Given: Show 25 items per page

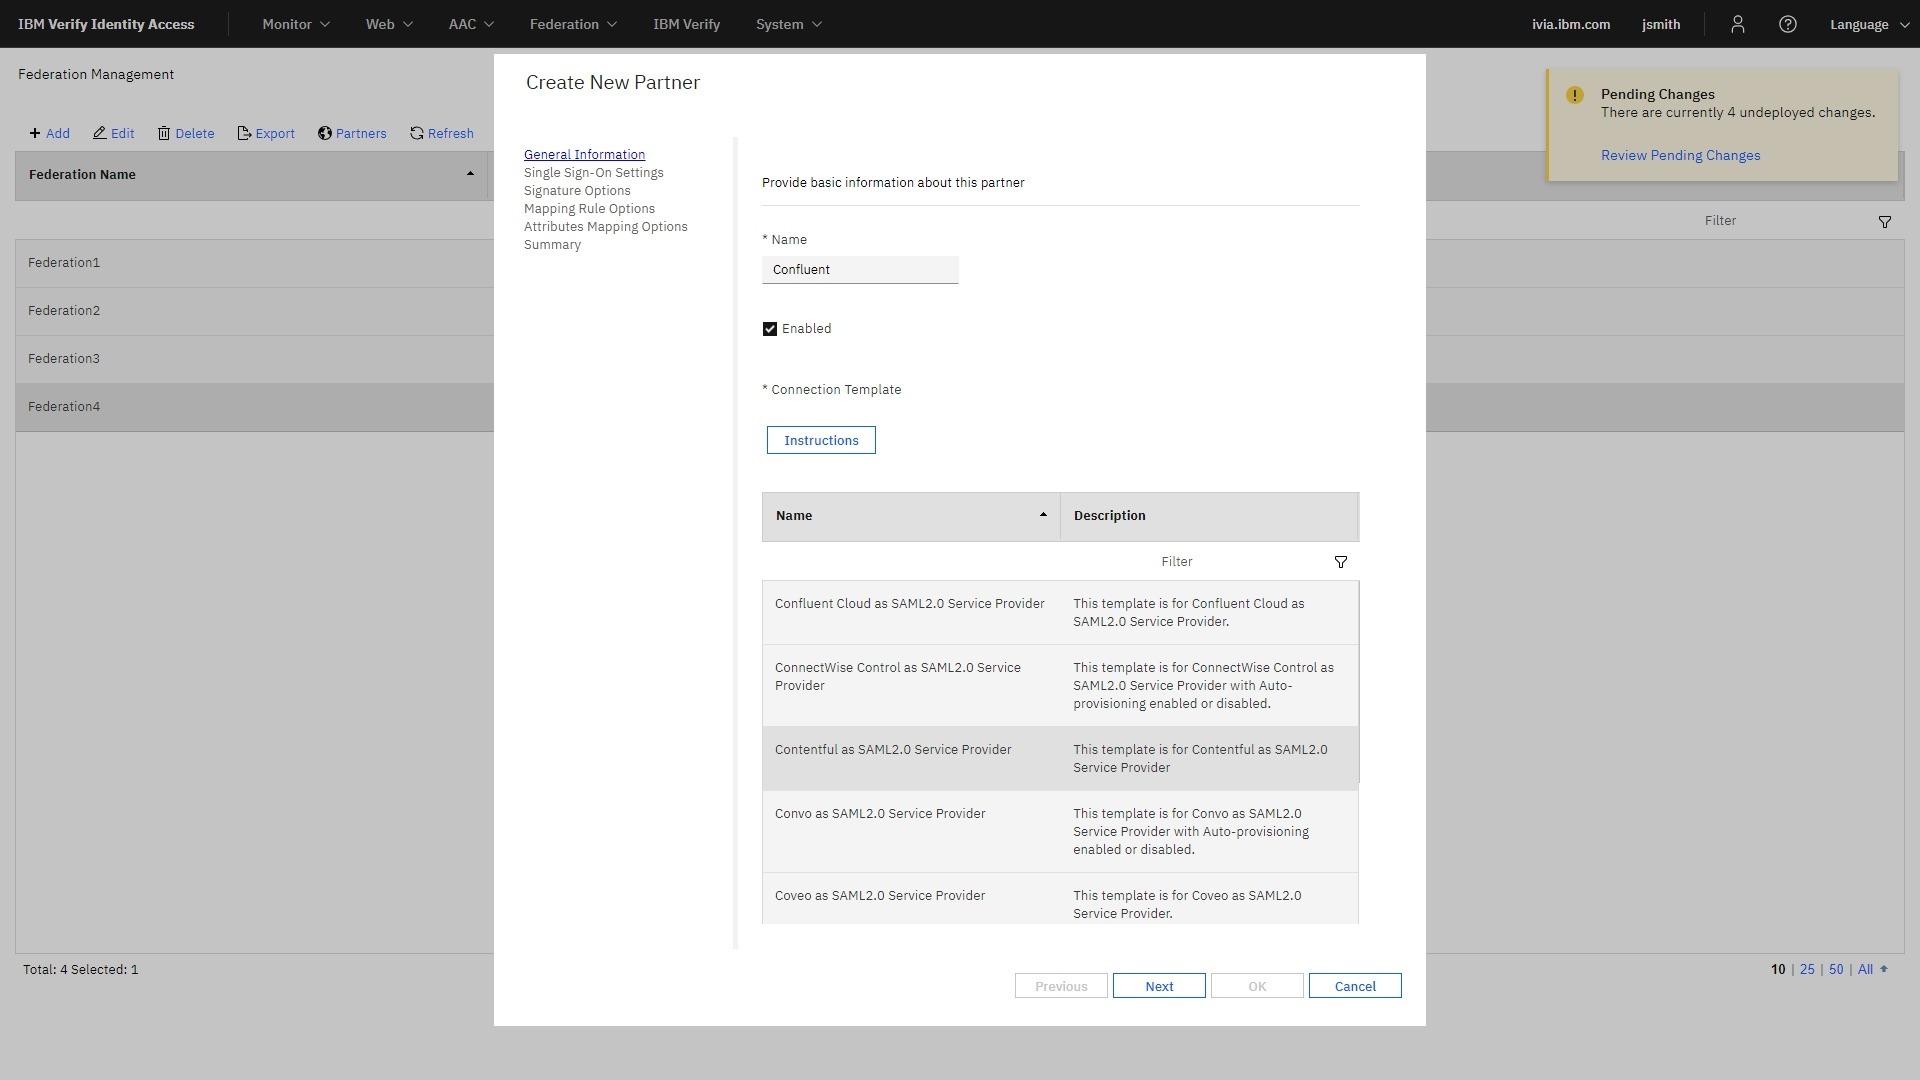Looking at the screenshot, I should (1807, 969).
